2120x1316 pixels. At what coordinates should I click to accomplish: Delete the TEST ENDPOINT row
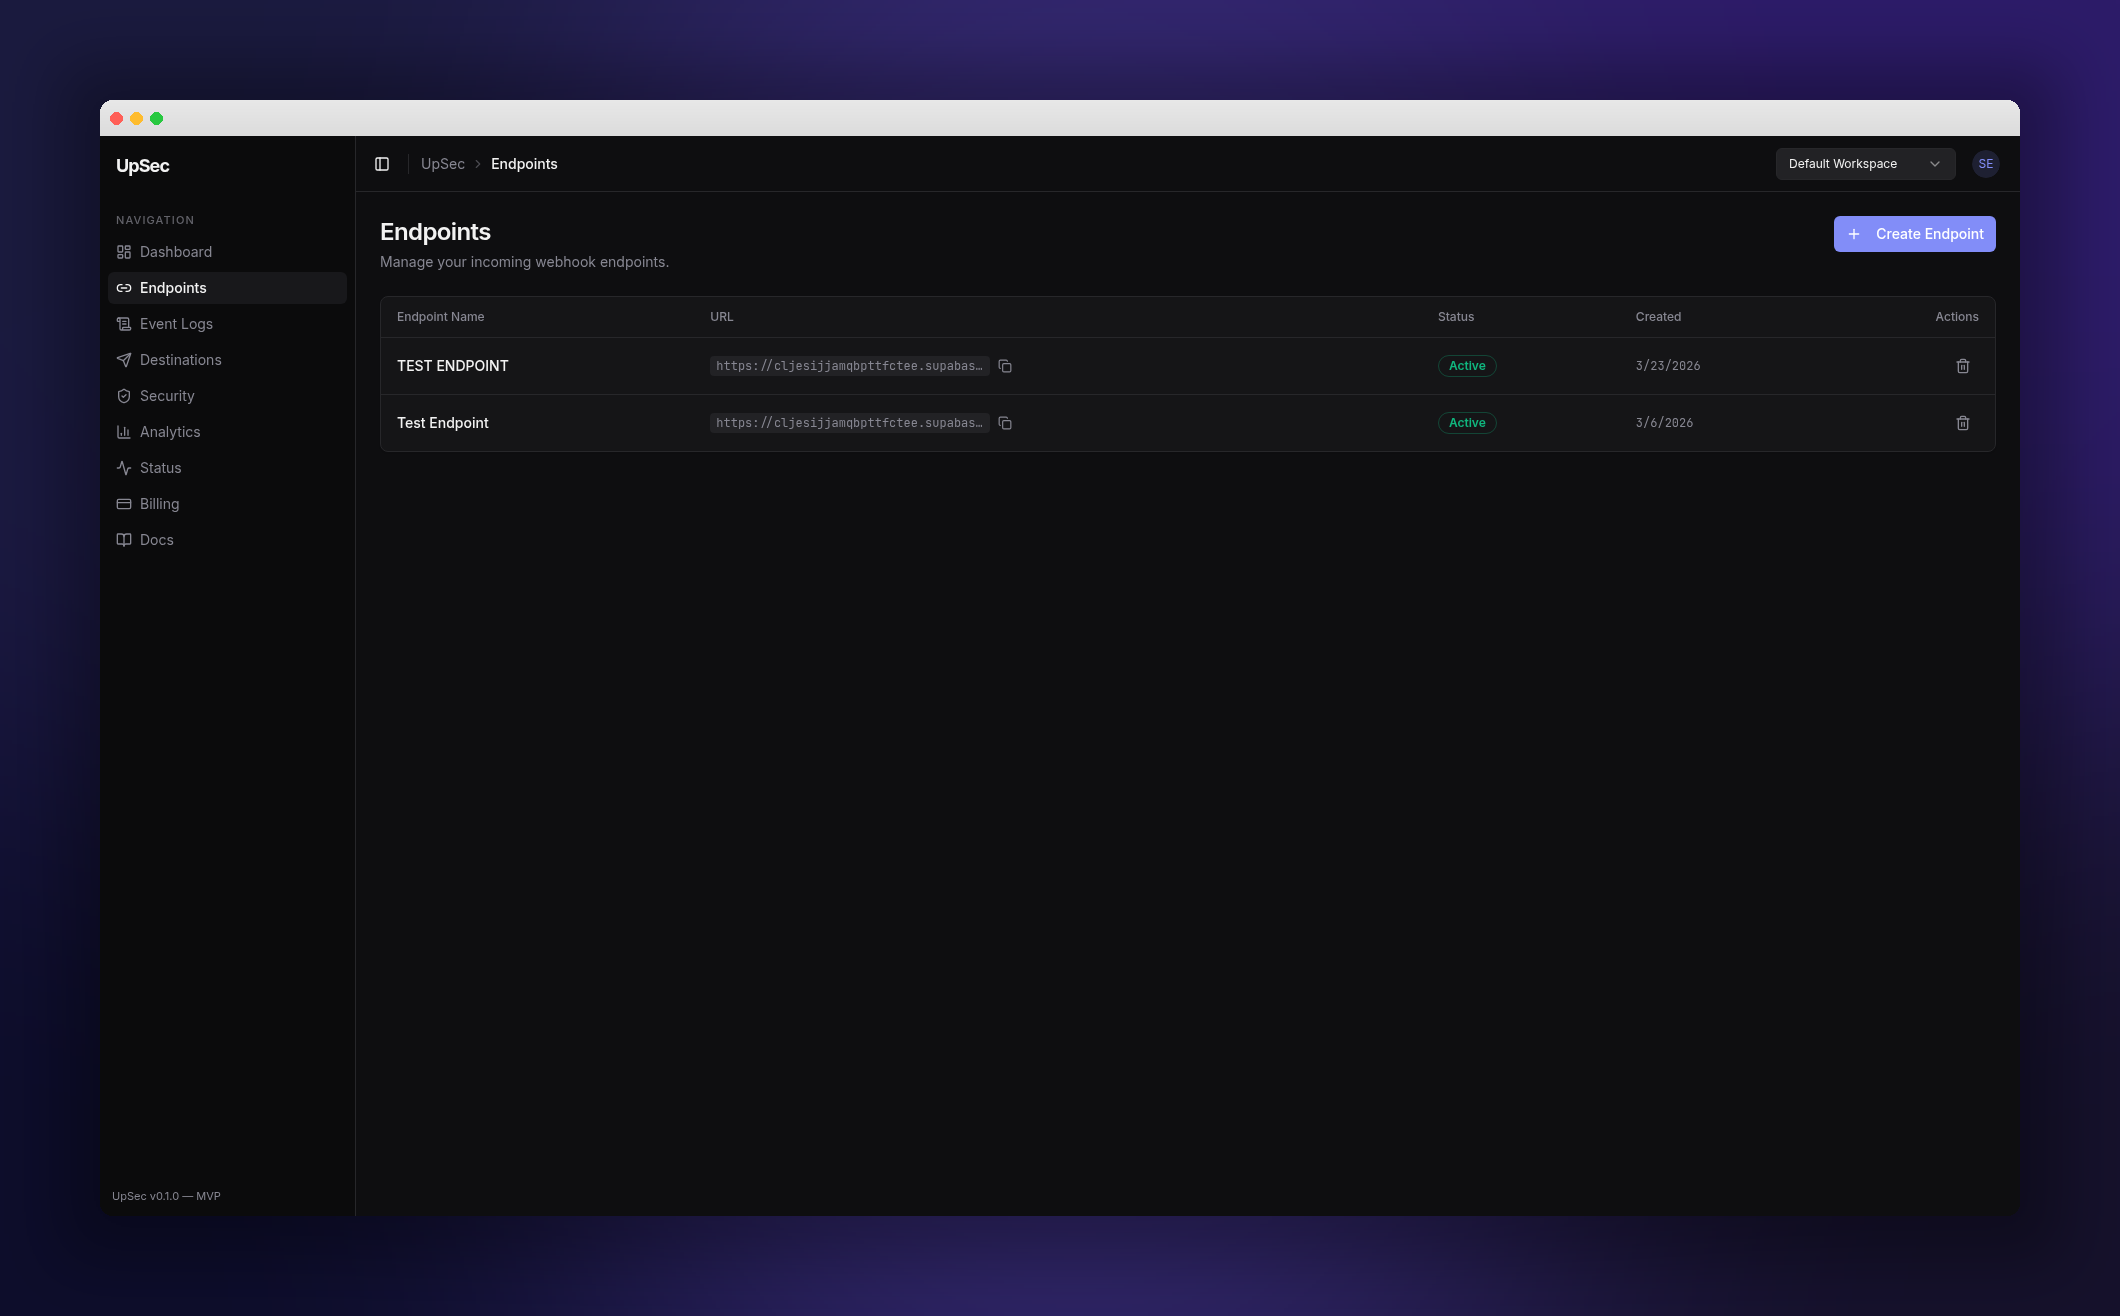[x=1962, y=366]
